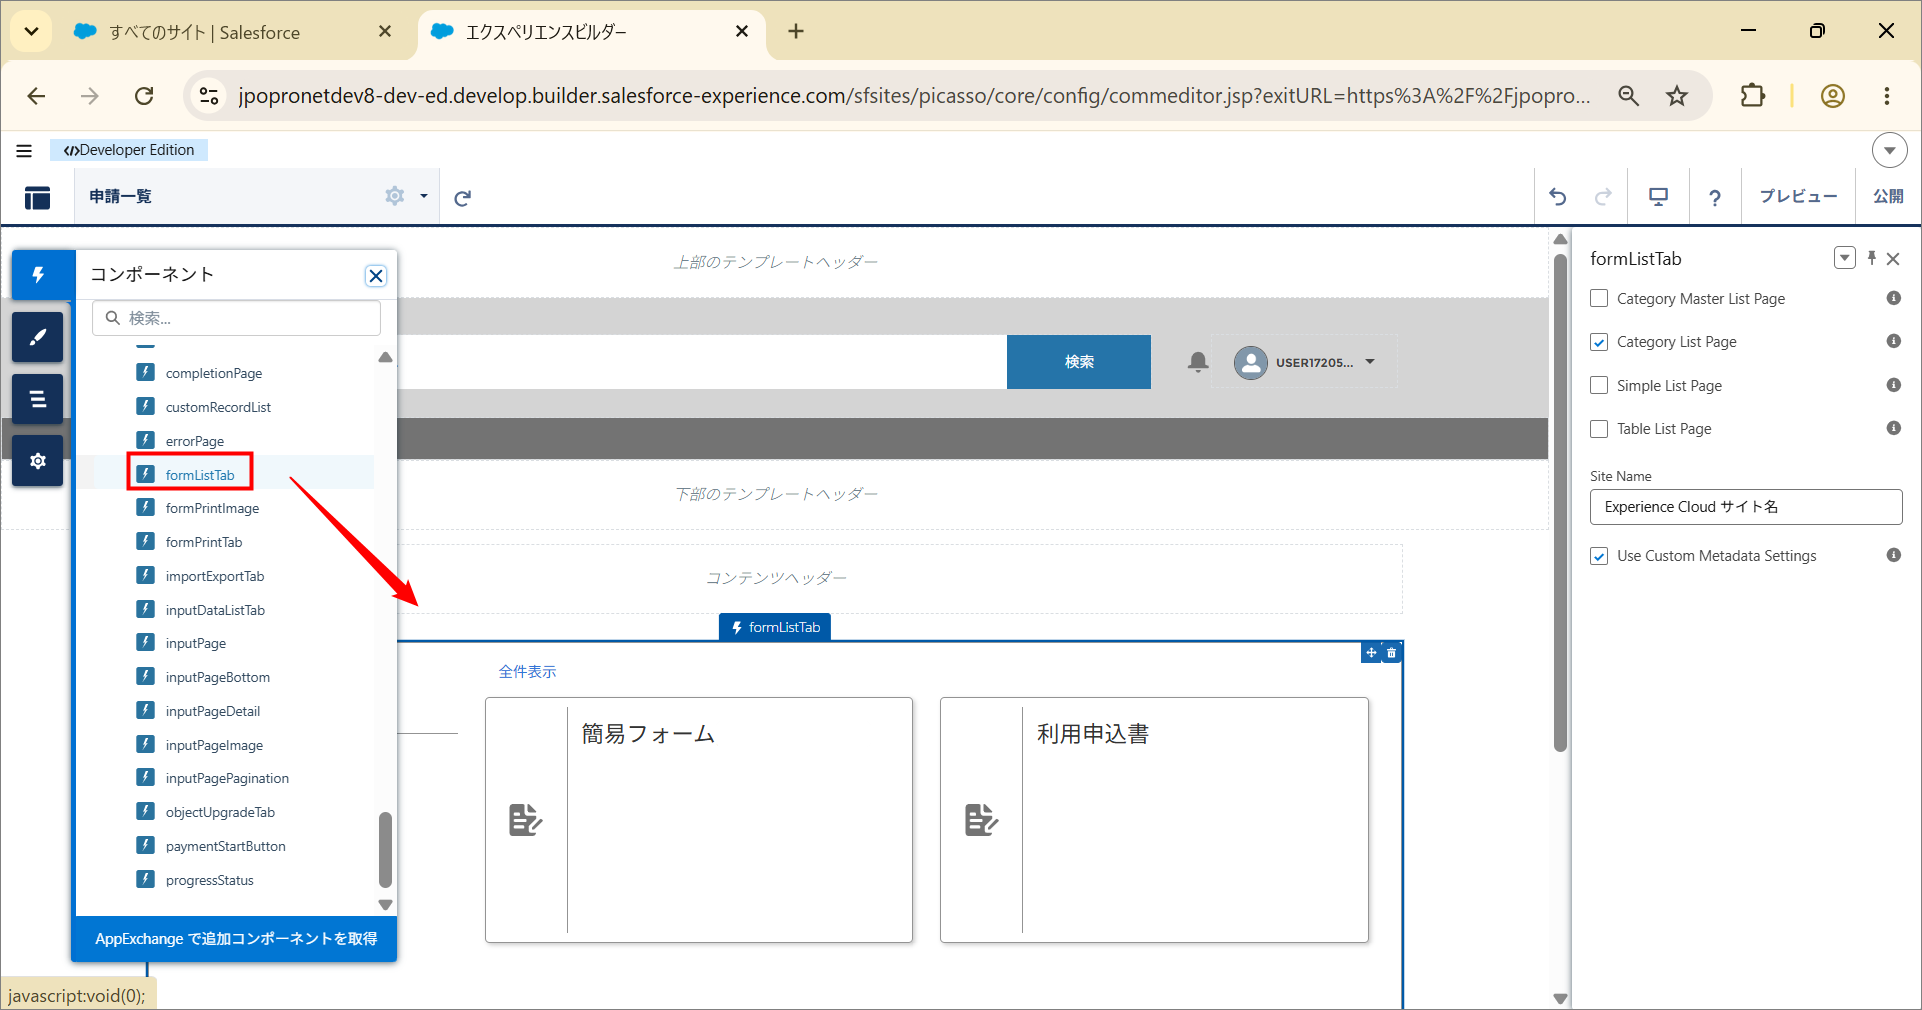Viewport: 1922px width, 1010px height.
Task: Open the Components lightning bolt sidebar tab
Action: click(38, 274)
